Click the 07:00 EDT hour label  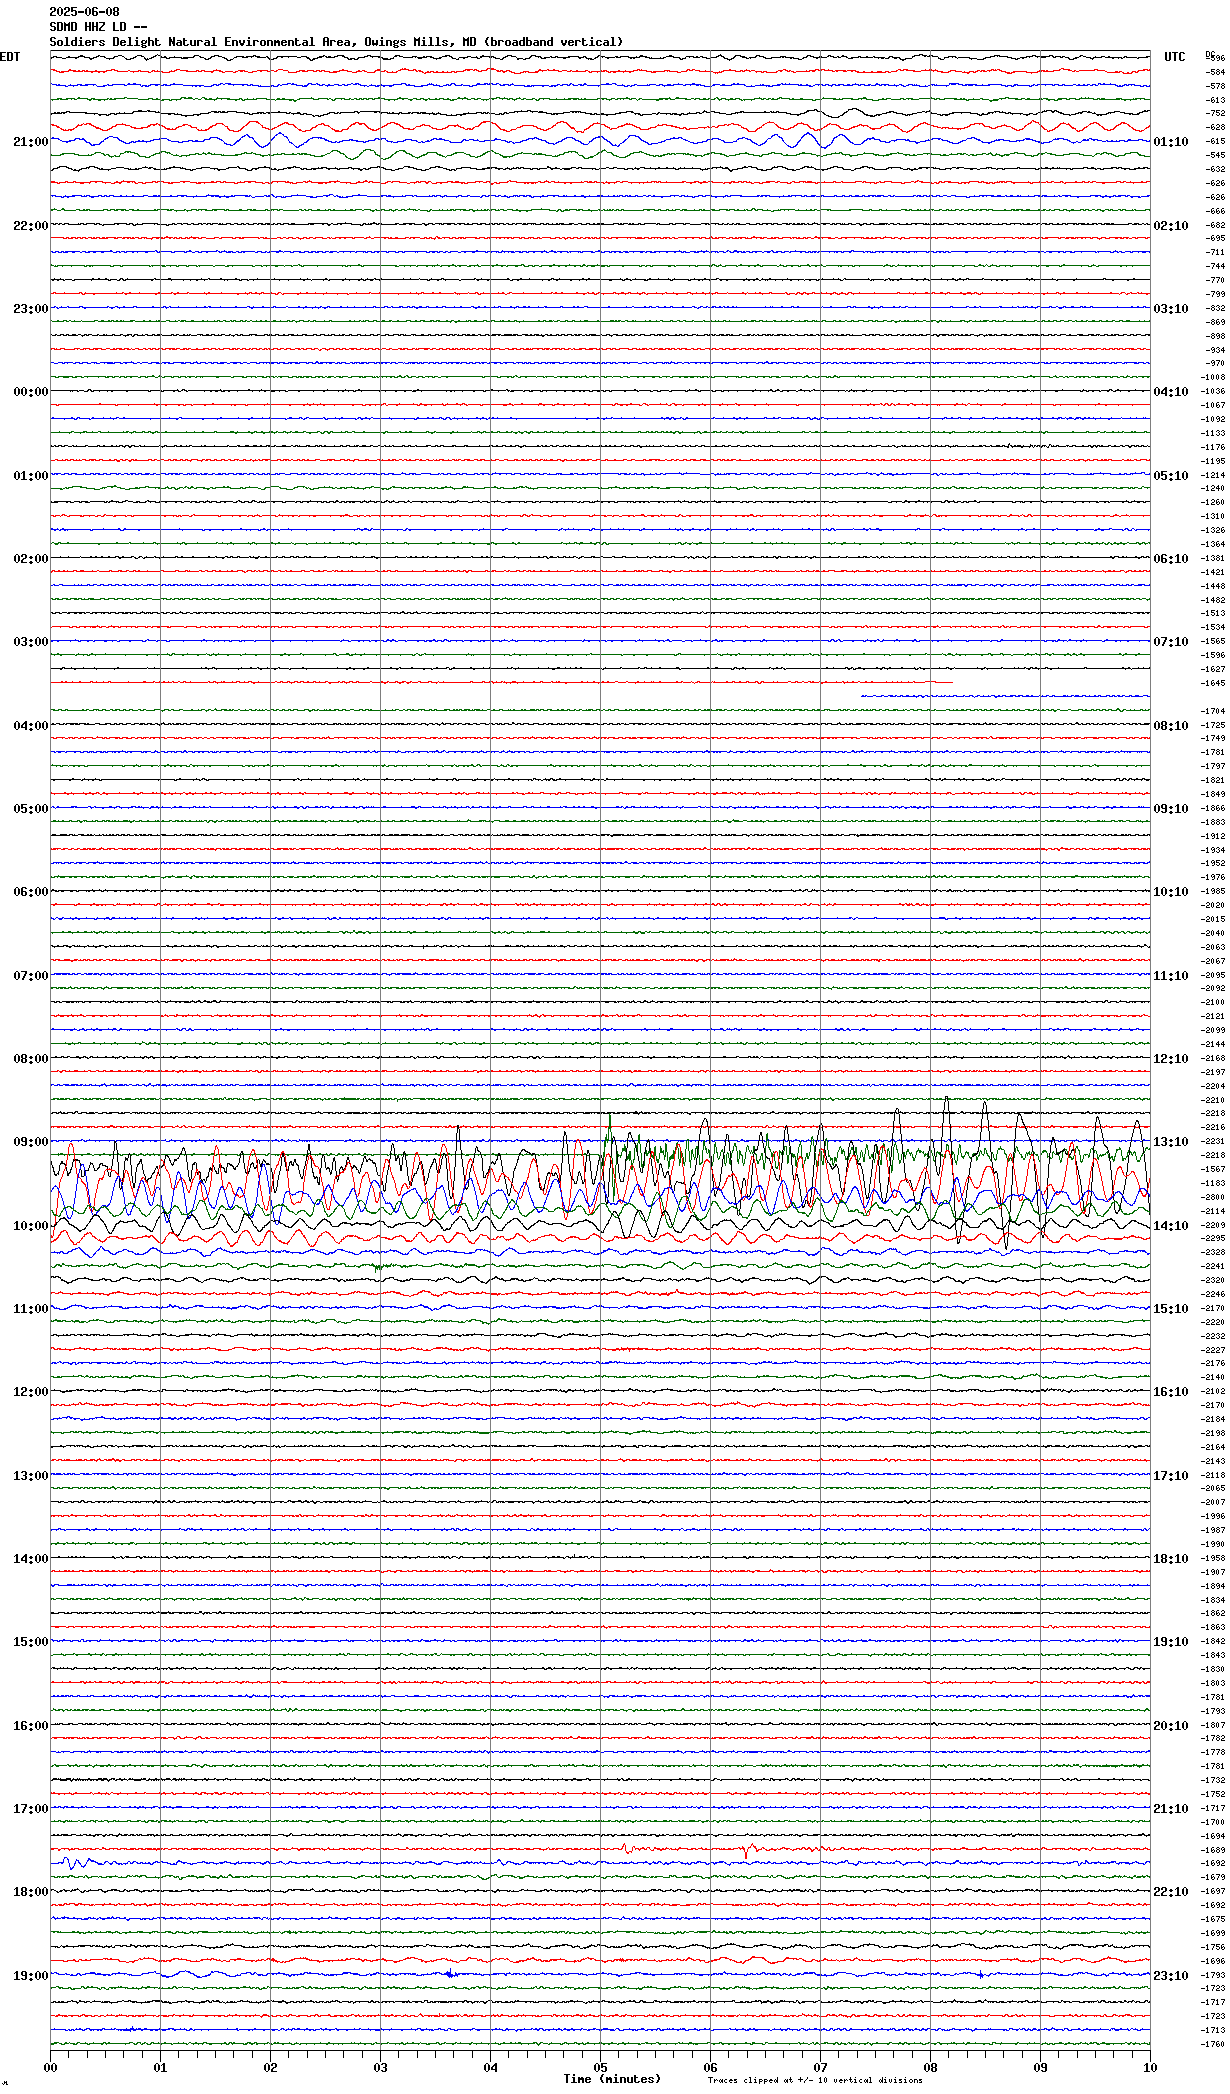[x=31, y=976]
